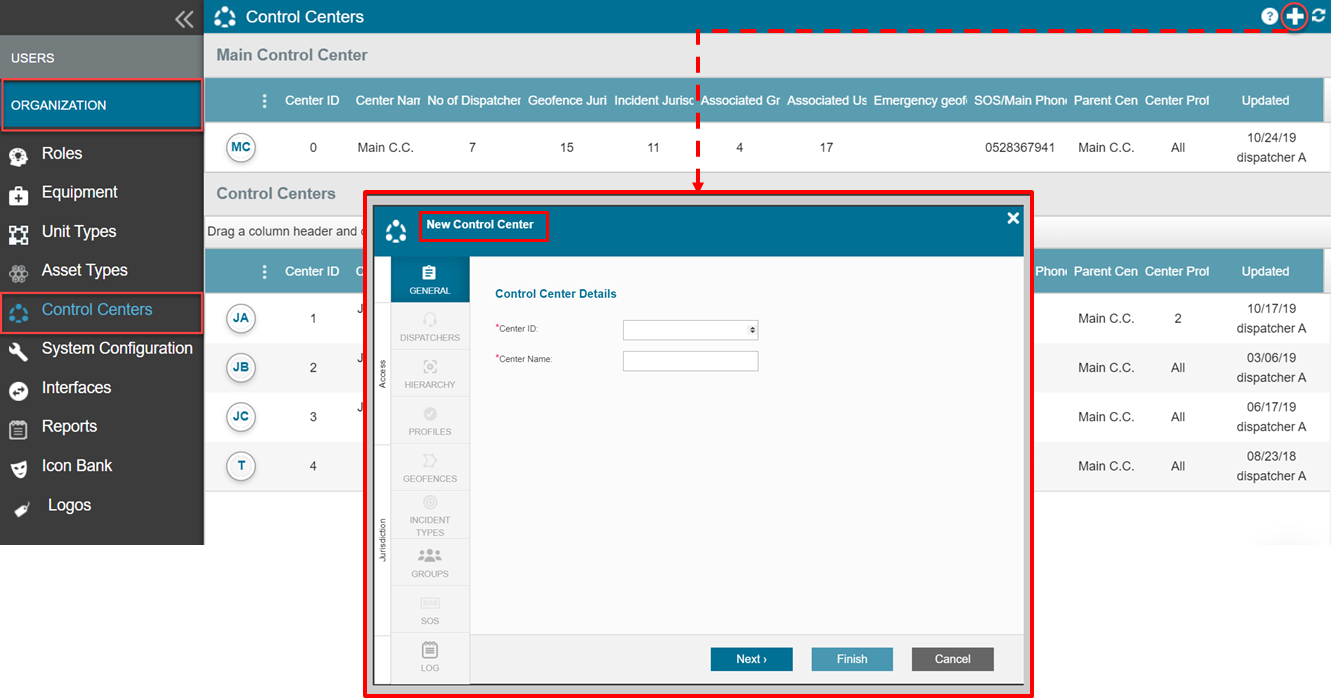
Task: Open the Main Control Center column options menu
Action: [264, 101]
